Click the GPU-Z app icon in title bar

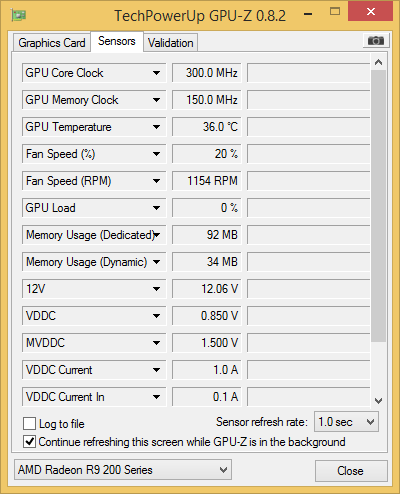(x=18, y=15)
